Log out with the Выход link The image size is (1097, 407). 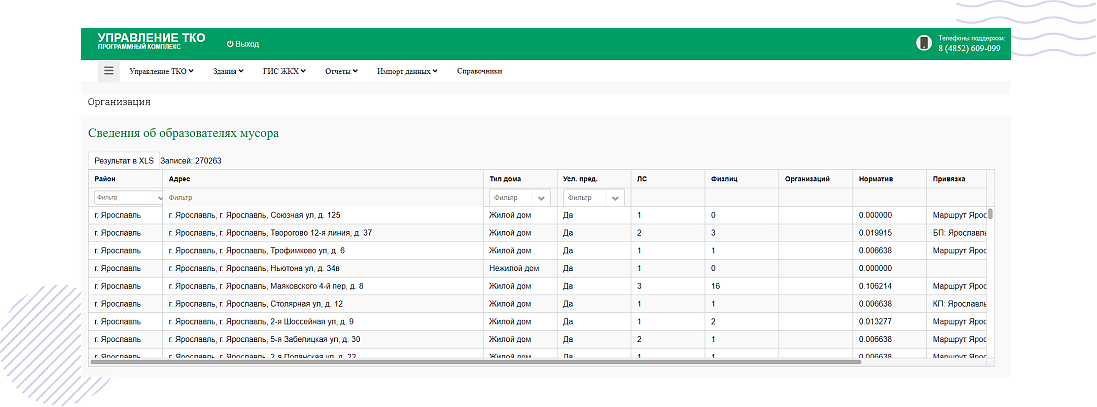click(x=243, y=44)
